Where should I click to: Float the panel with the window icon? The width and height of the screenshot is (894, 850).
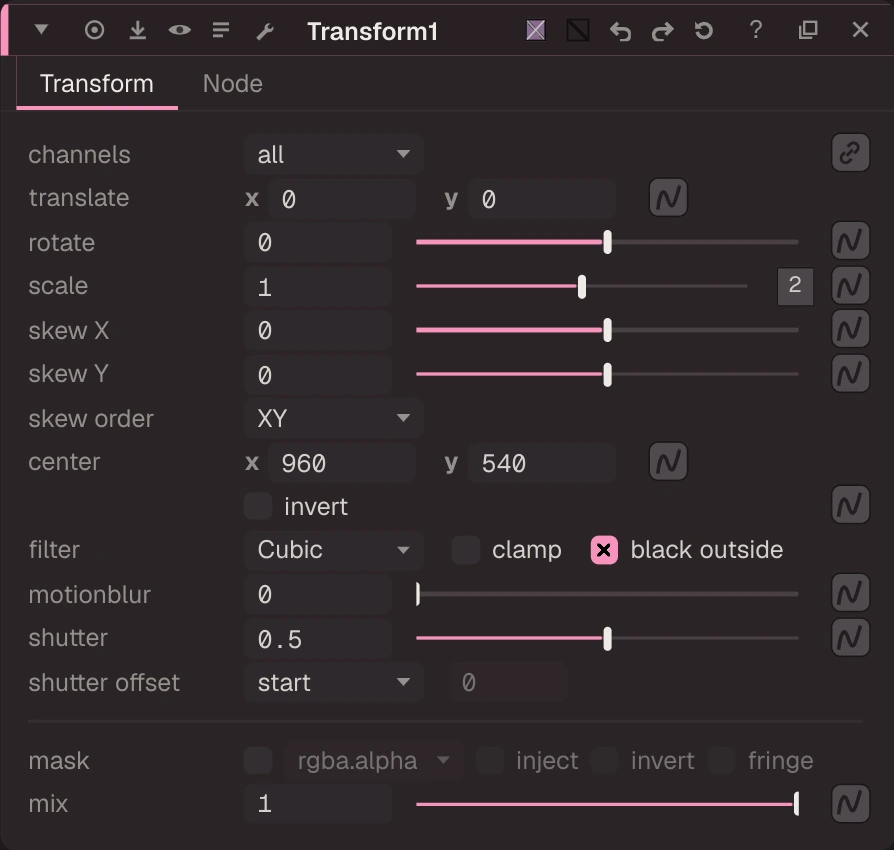click(808, 30)
